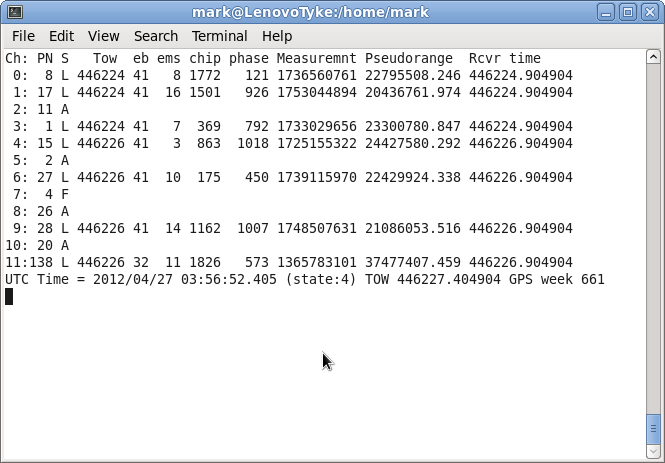665x463 pixels.
Task: Click the Pseudorange column header text
Action: (x=408, y=59)
